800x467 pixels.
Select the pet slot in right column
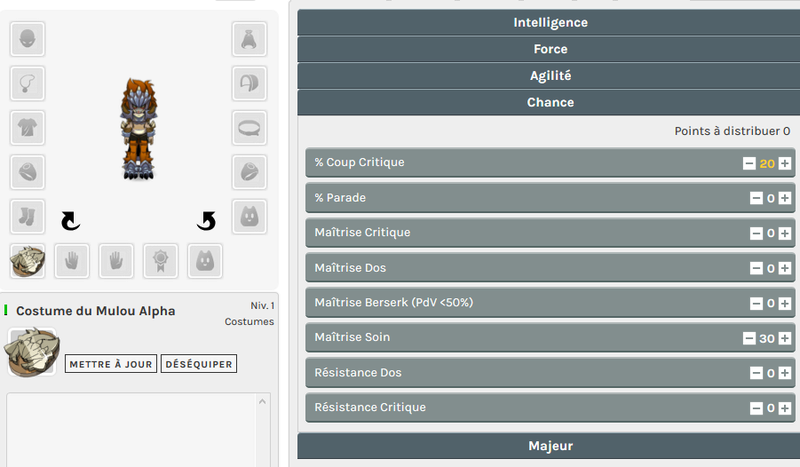click(249, 216)
